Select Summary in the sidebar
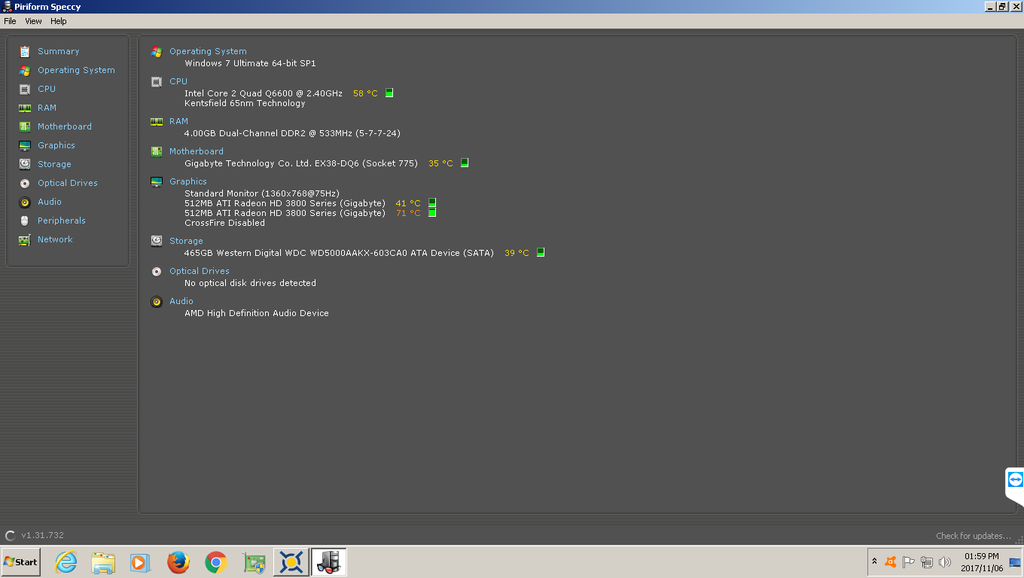This screenshot has height=578, width=1024. pos(58,51)
